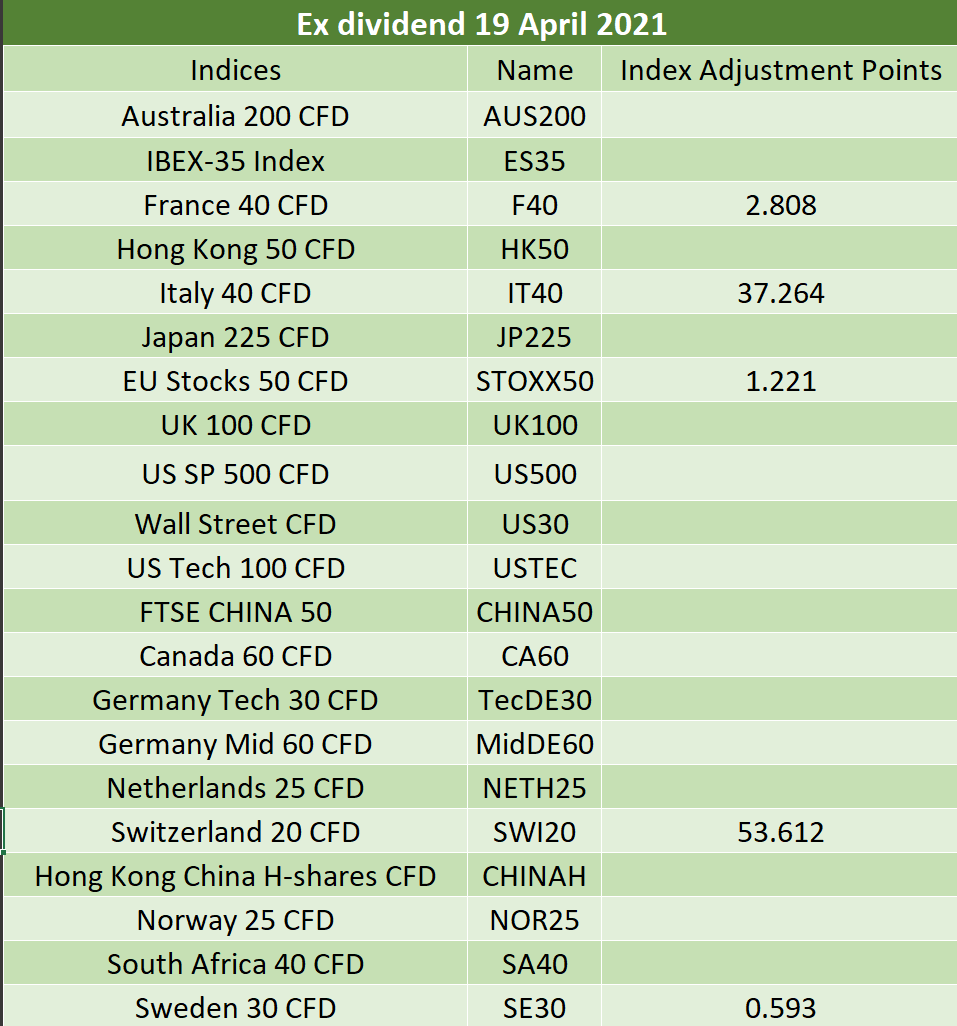Select the 1.221 value for EU Stocks

tap(780, 380)
